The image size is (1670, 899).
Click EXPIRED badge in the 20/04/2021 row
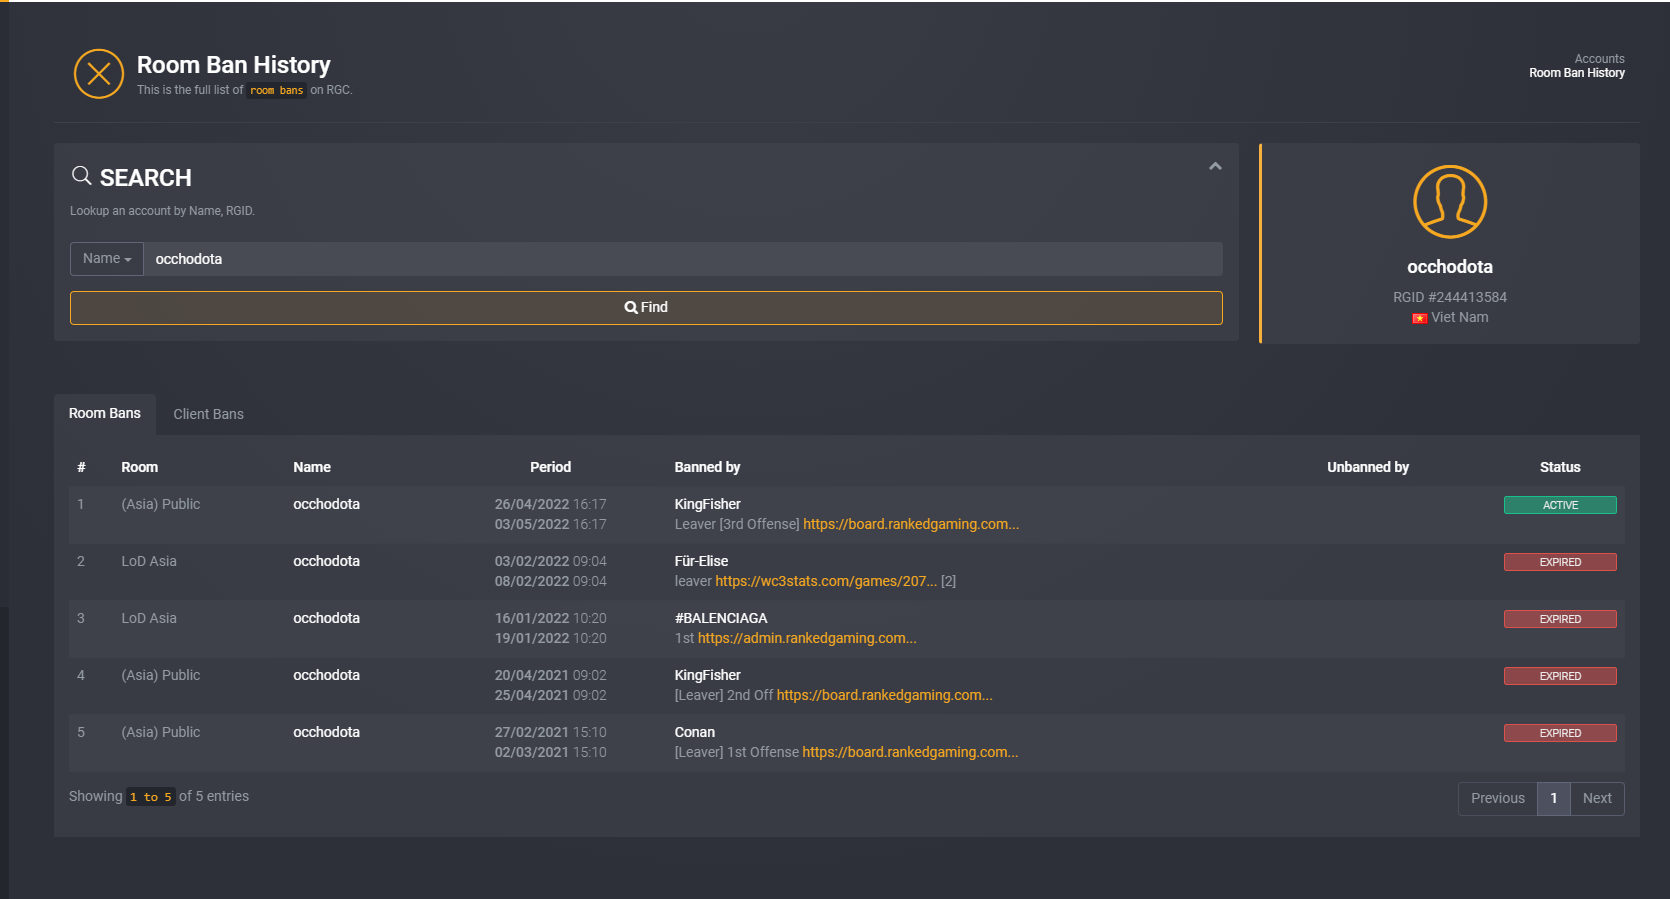click(1560, 676)
